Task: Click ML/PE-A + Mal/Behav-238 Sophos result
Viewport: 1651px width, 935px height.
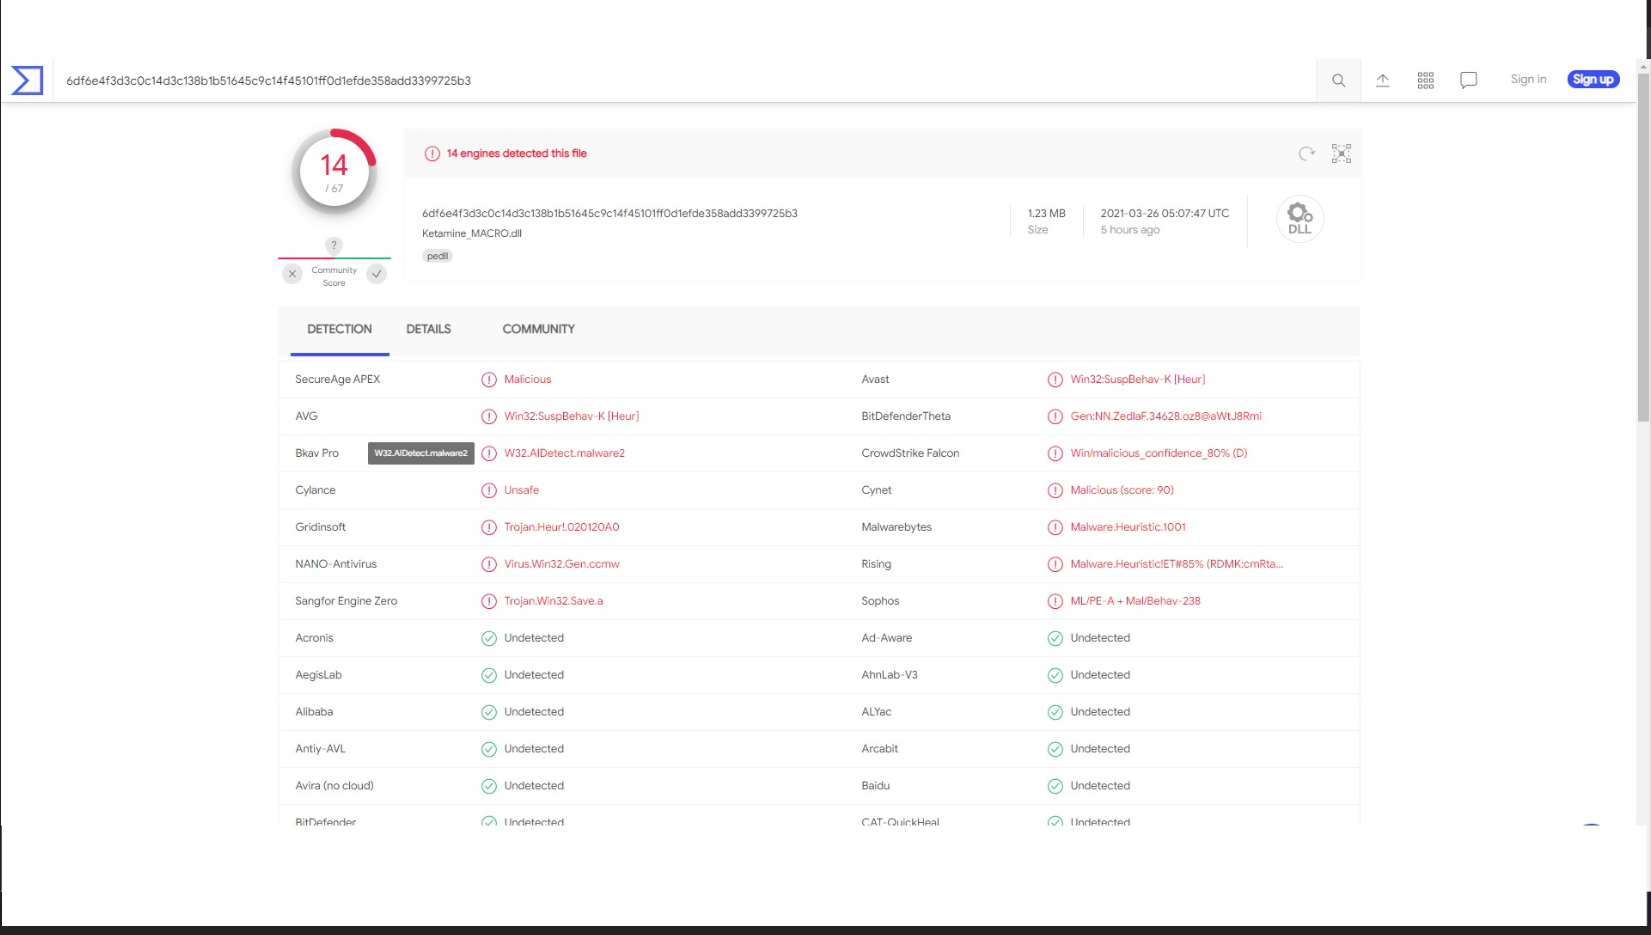Action: pyautogui.click(x=1135, y=601)
